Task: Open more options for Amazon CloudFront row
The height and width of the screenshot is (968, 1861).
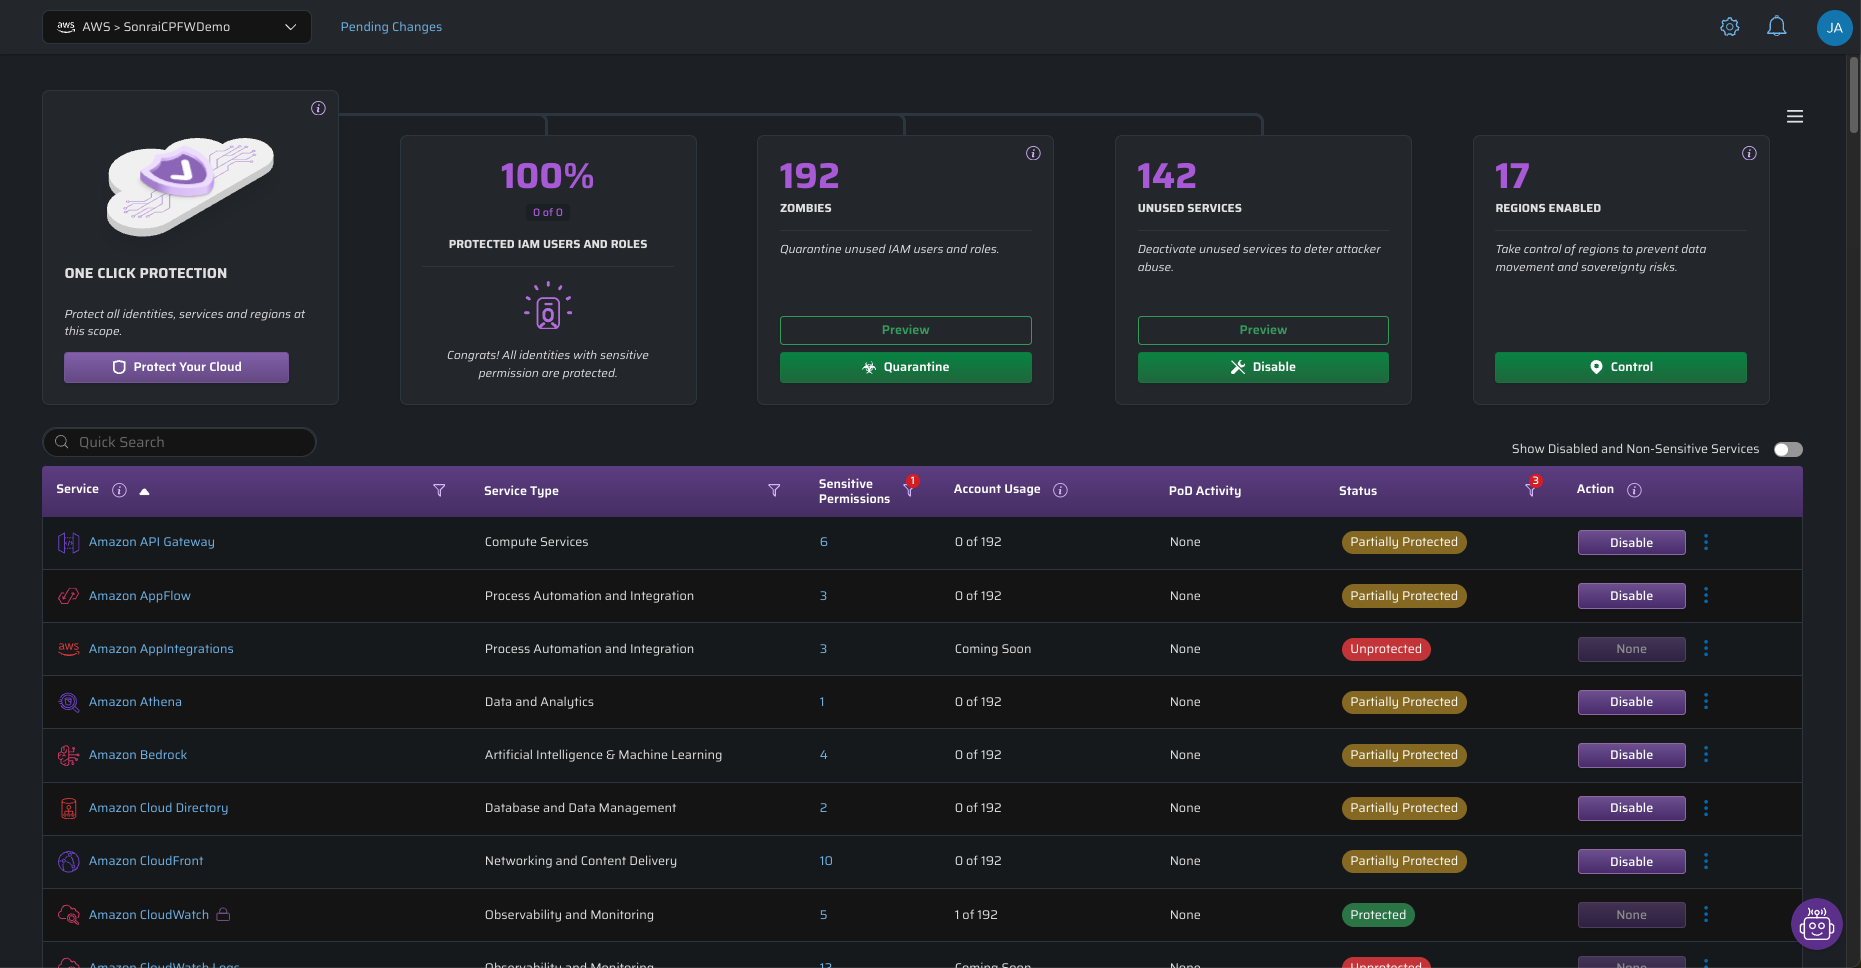Action: [1706, 861]
